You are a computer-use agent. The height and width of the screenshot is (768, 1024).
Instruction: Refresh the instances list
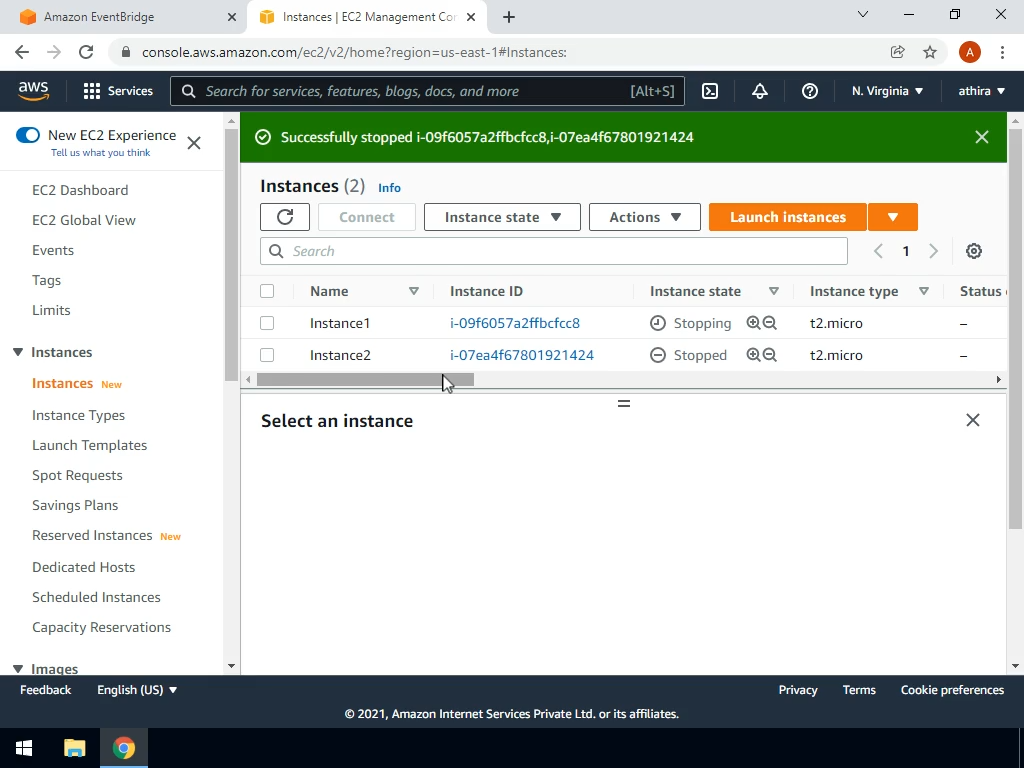point(285,217)
